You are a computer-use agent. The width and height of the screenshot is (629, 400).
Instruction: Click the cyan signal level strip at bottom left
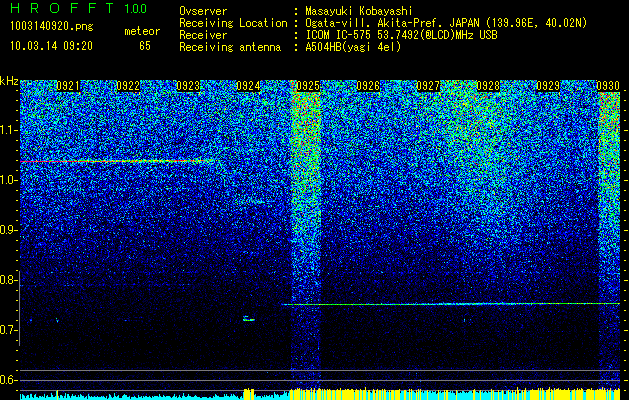132,397
